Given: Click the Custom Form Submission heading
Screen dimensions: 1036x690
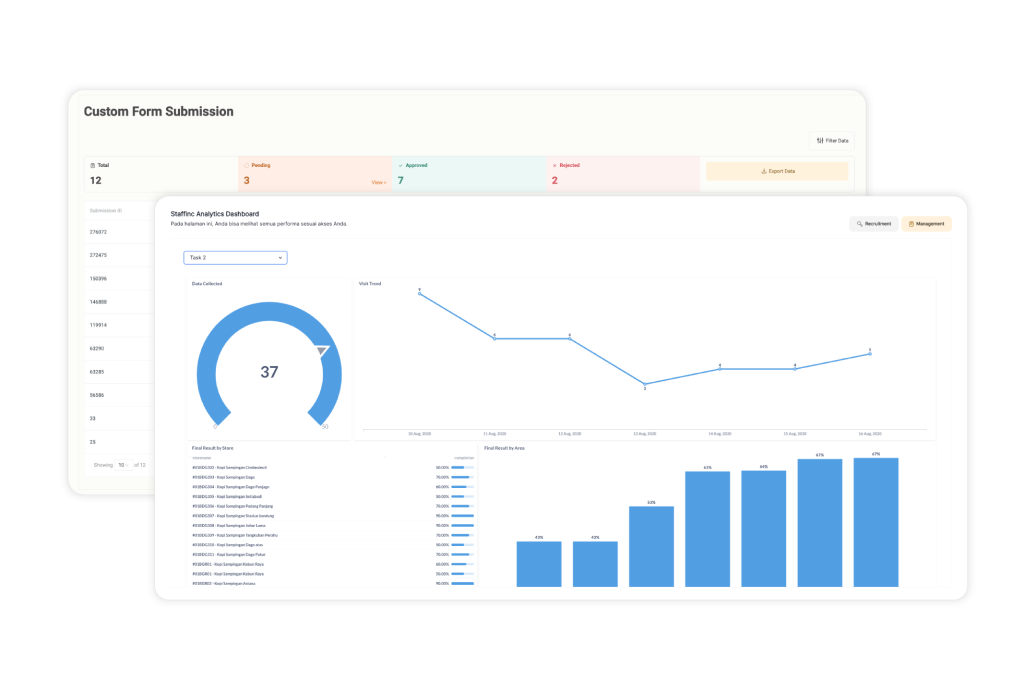Looking at the screenshot, I should pyautogui.click(x=159, y=112).
